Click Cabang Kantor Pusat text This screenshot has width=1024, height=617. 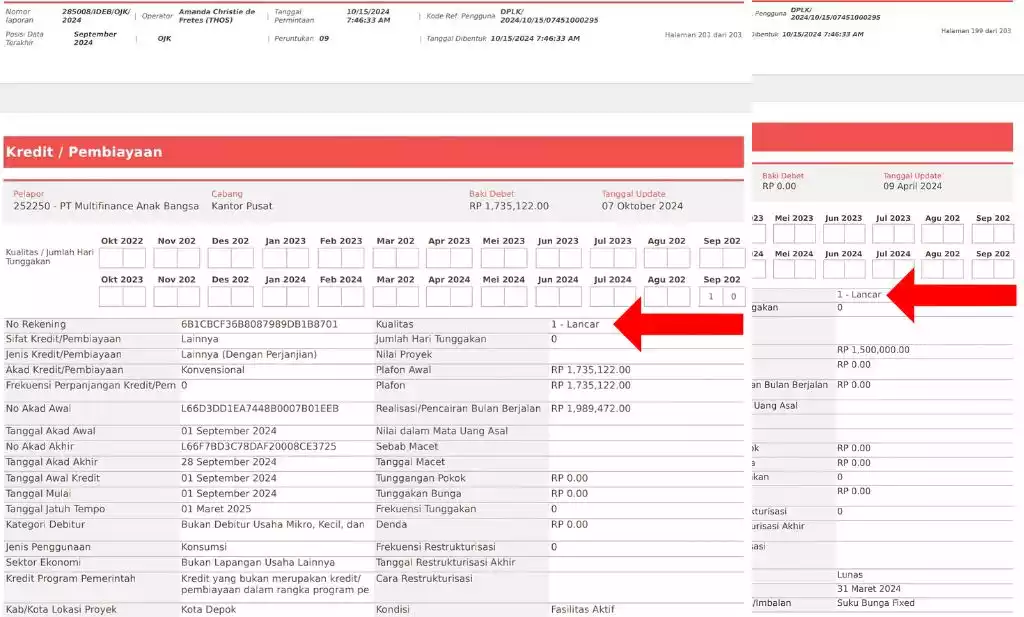click(x=242, y=206)
